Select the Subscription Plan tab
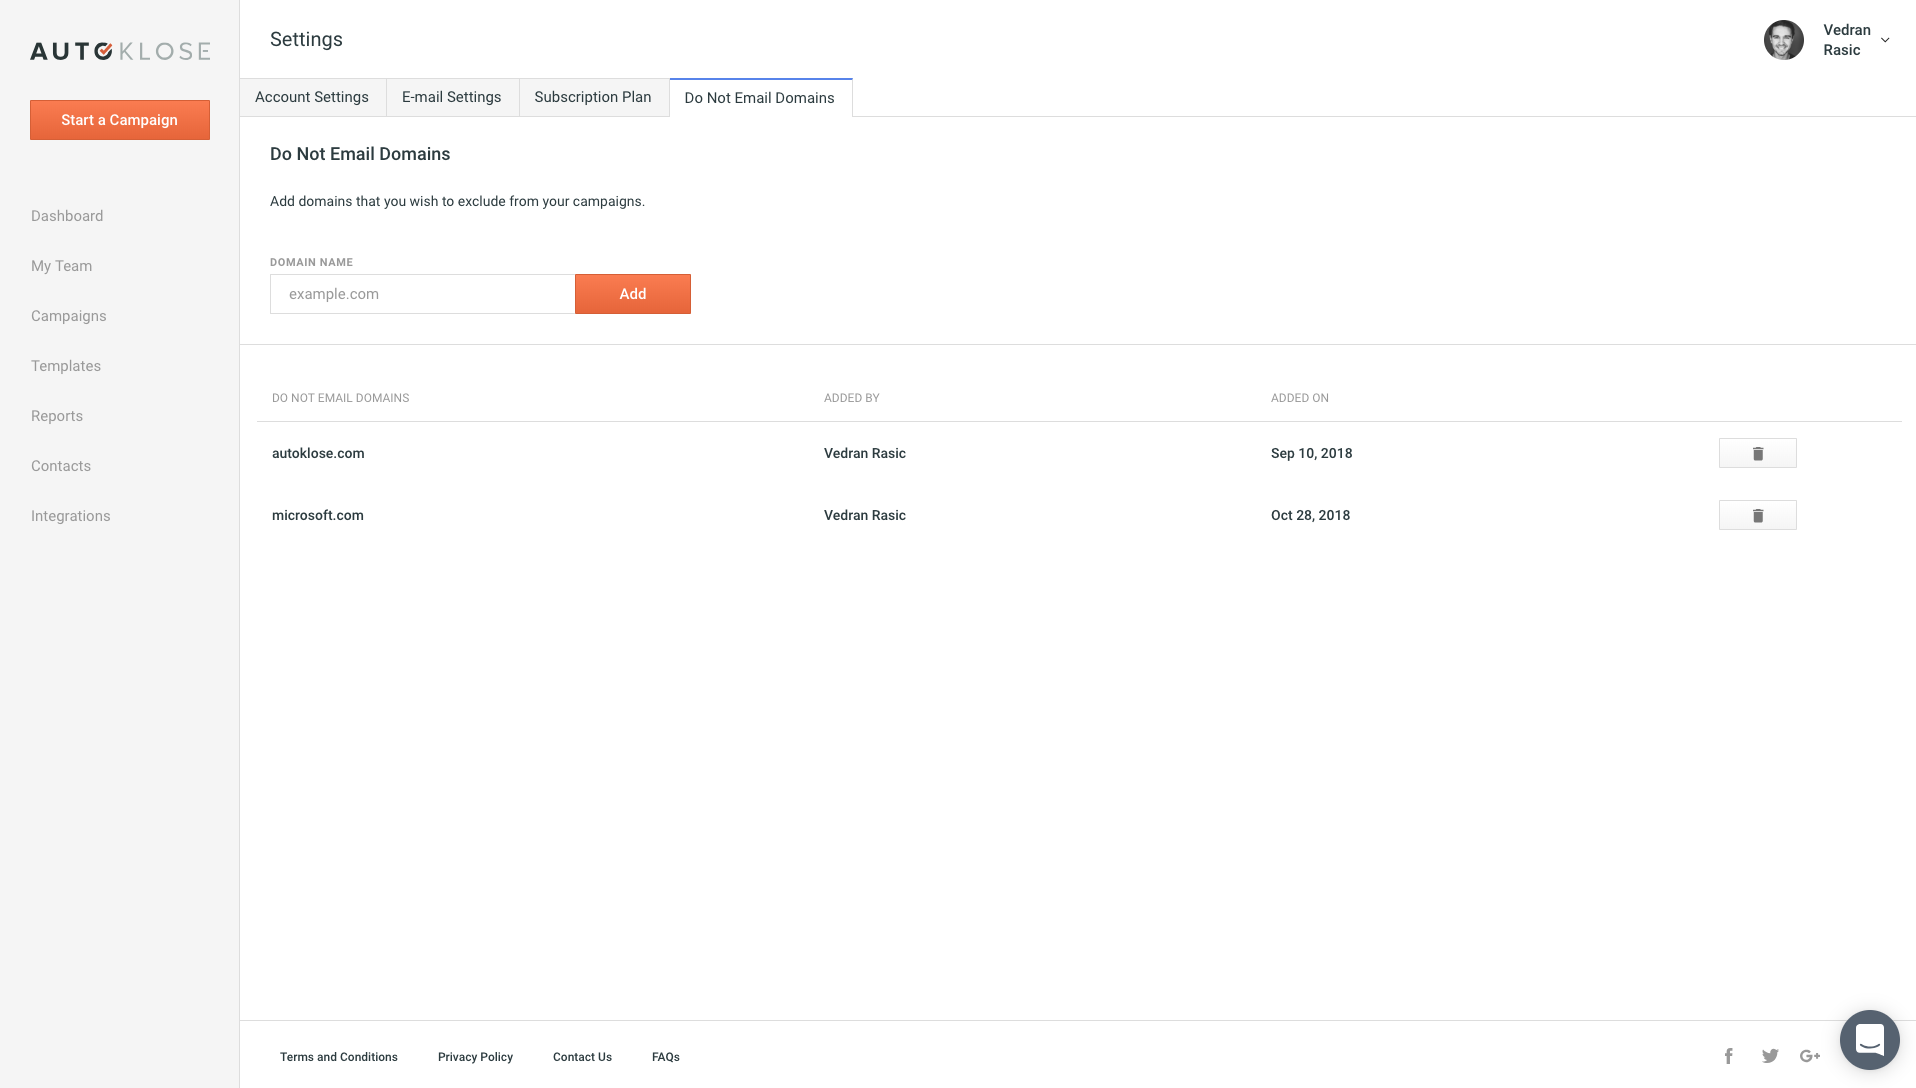 592,97
